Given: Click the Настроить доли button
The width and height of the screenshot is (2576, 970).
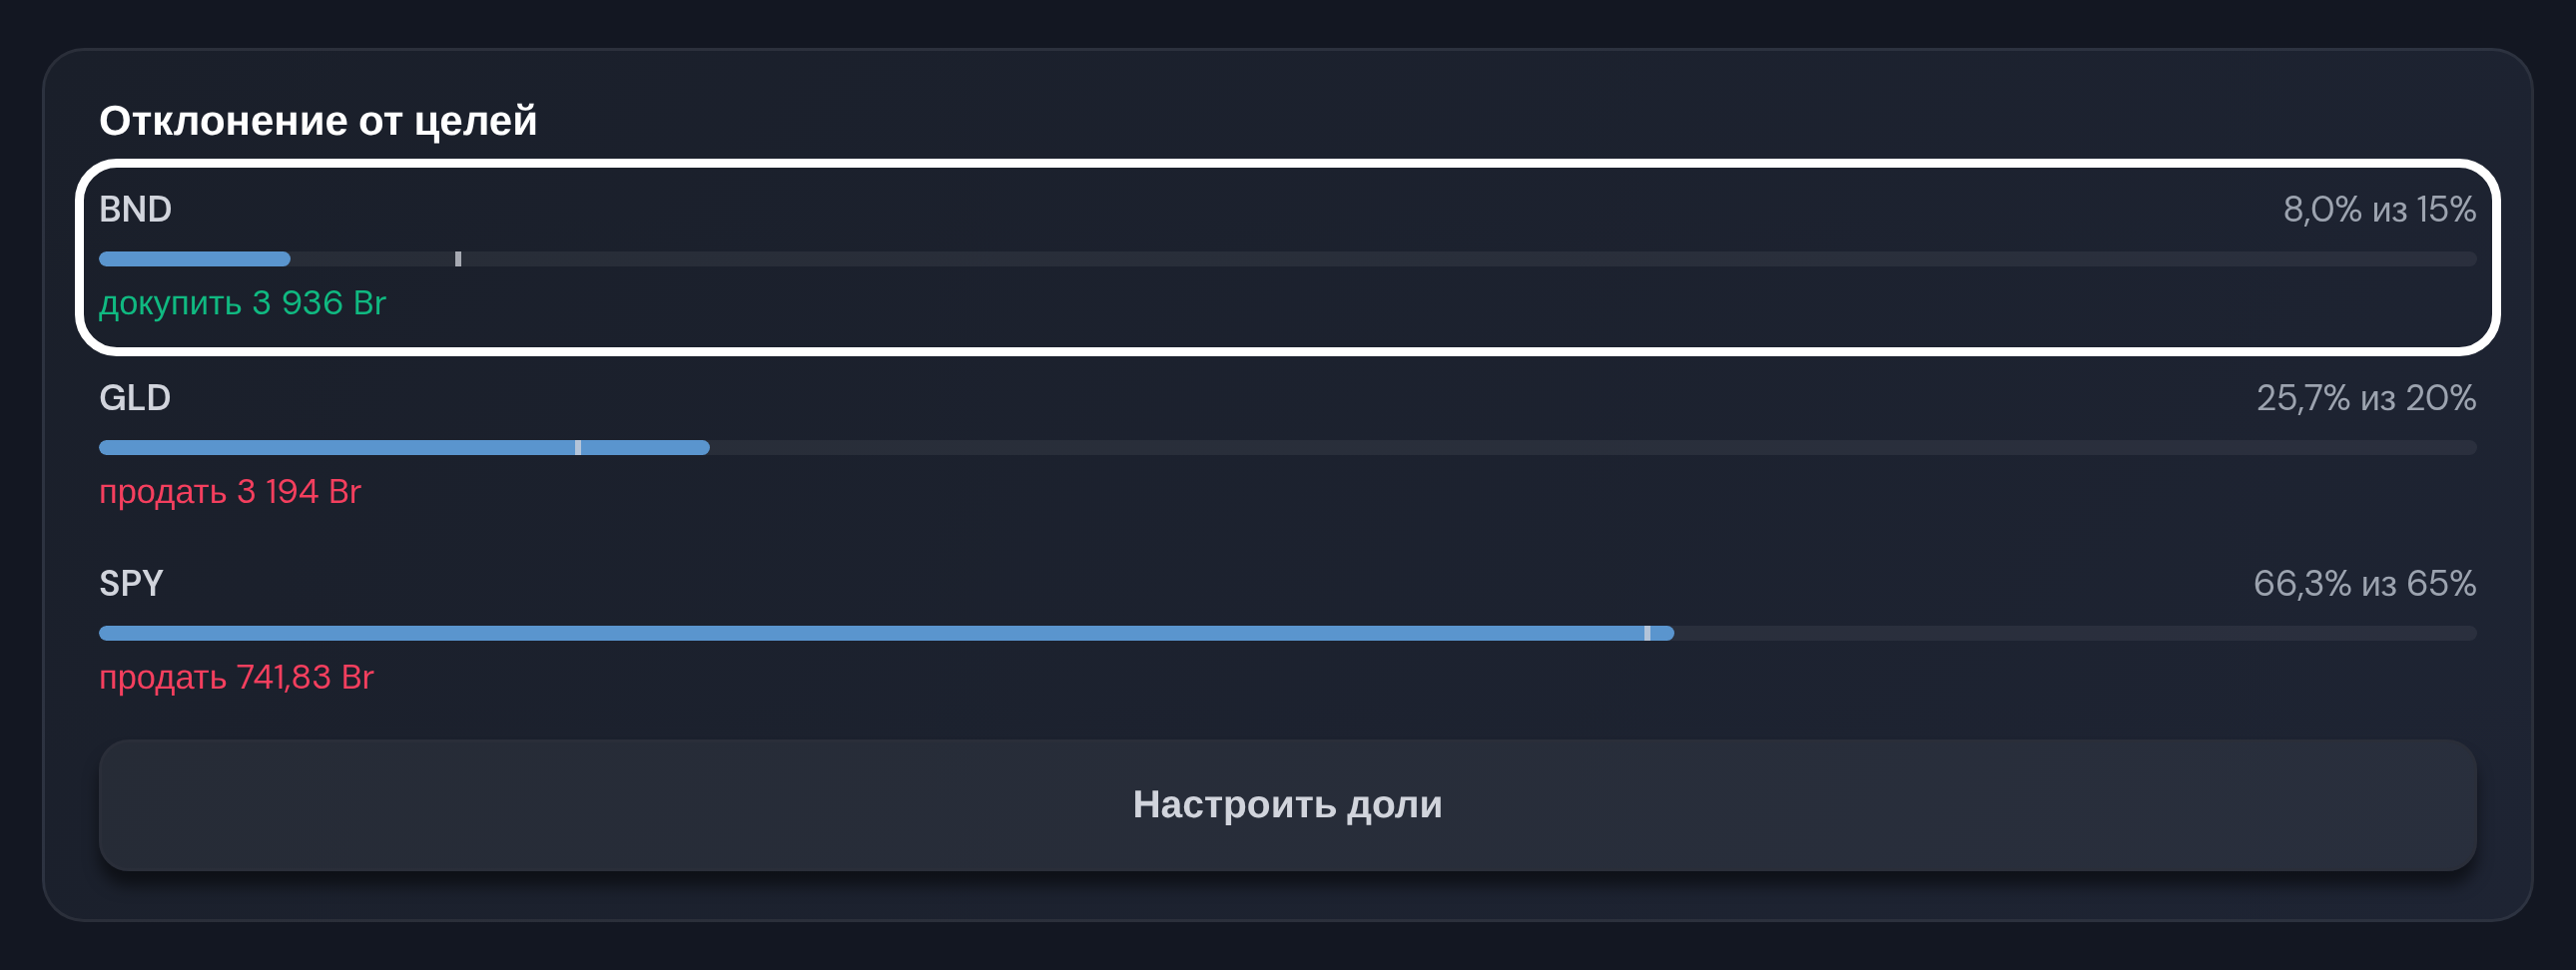Looking at the screenshot, I should click(x=1287, y=805).
